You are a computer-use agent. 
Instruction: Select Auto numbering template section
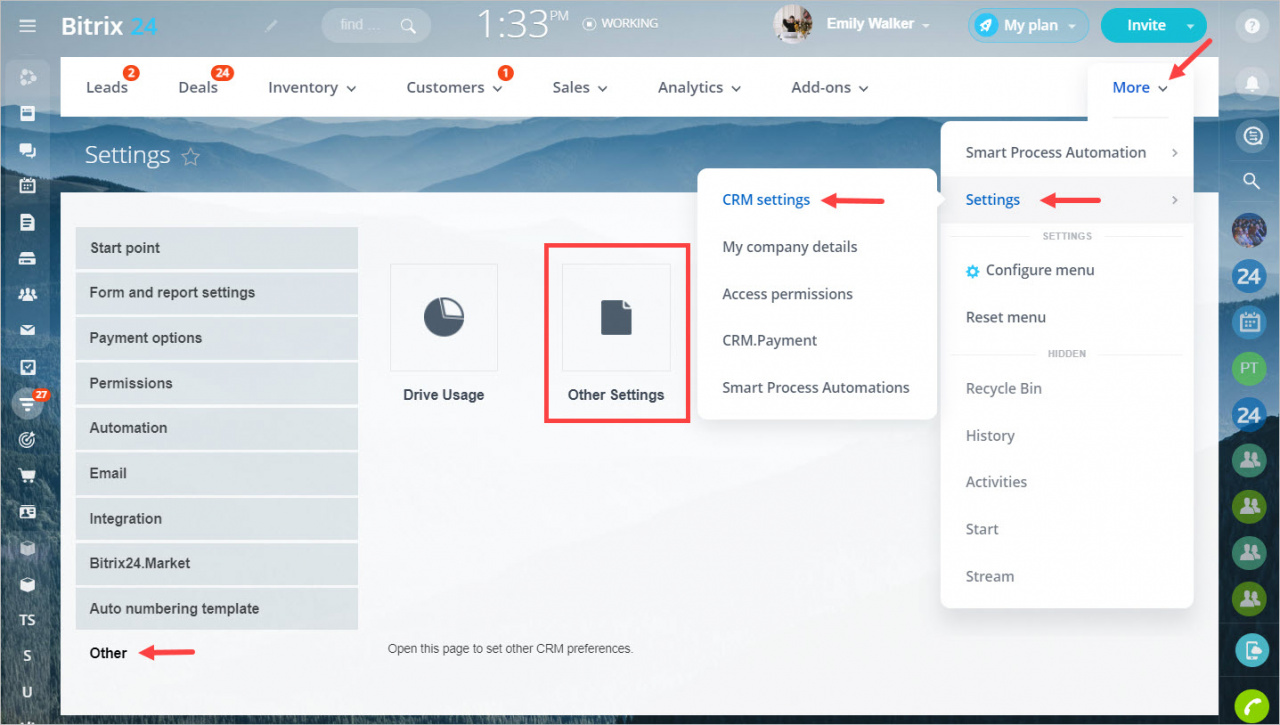point(217,609)
